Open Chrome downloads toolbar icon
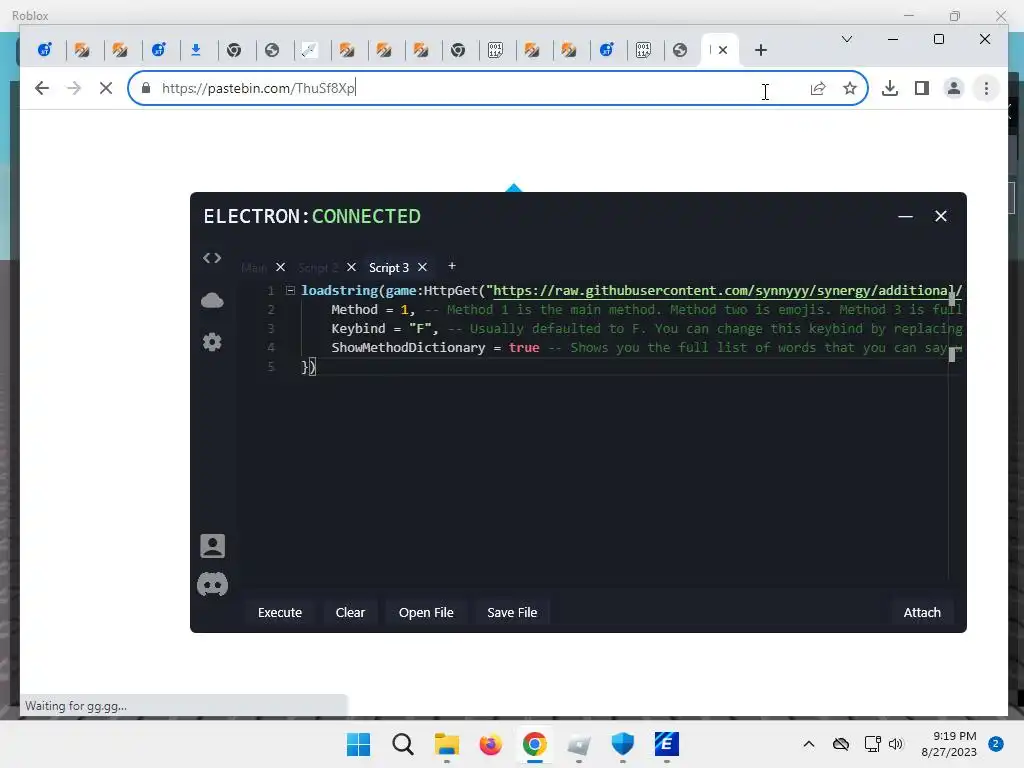The height and width of the screenshot is (768, 1024). (x=889, y=88)
